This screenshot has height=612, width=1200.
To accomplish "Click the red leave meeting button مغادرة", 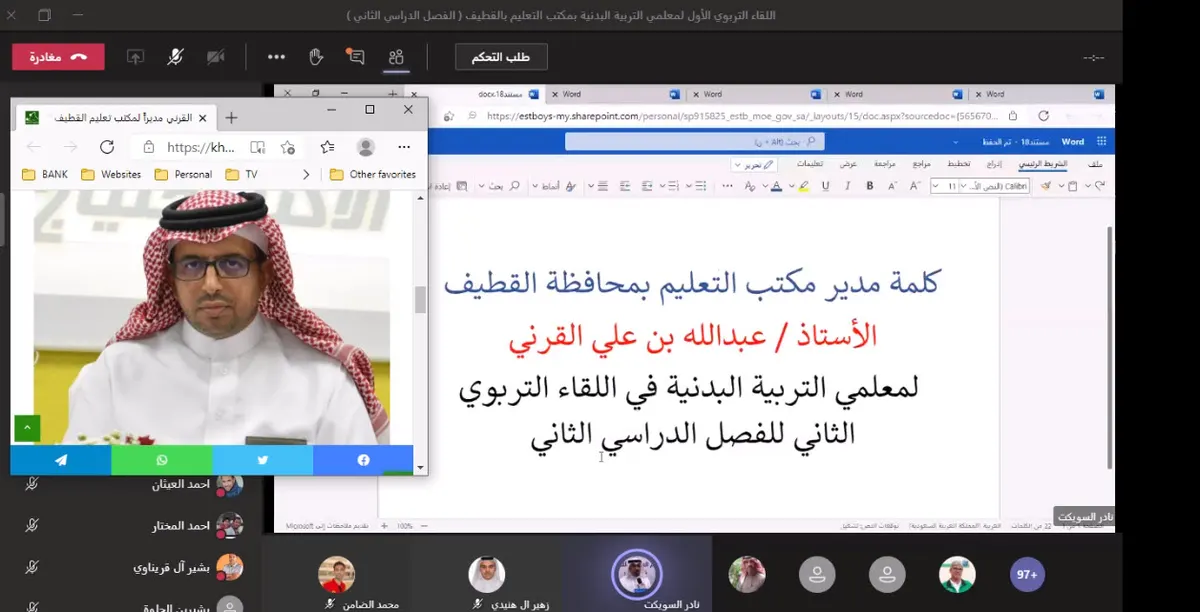I will coord(58,57).
